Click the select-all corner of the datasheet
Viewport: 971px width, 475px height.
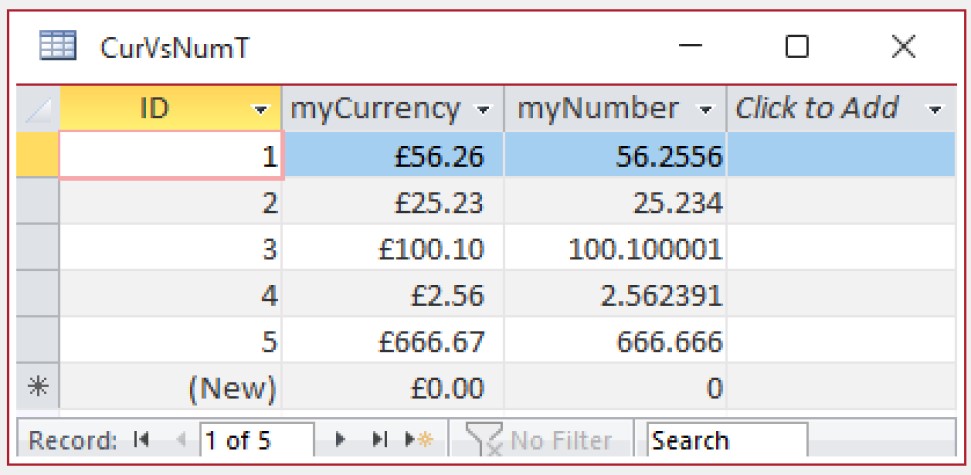[38, 109]
